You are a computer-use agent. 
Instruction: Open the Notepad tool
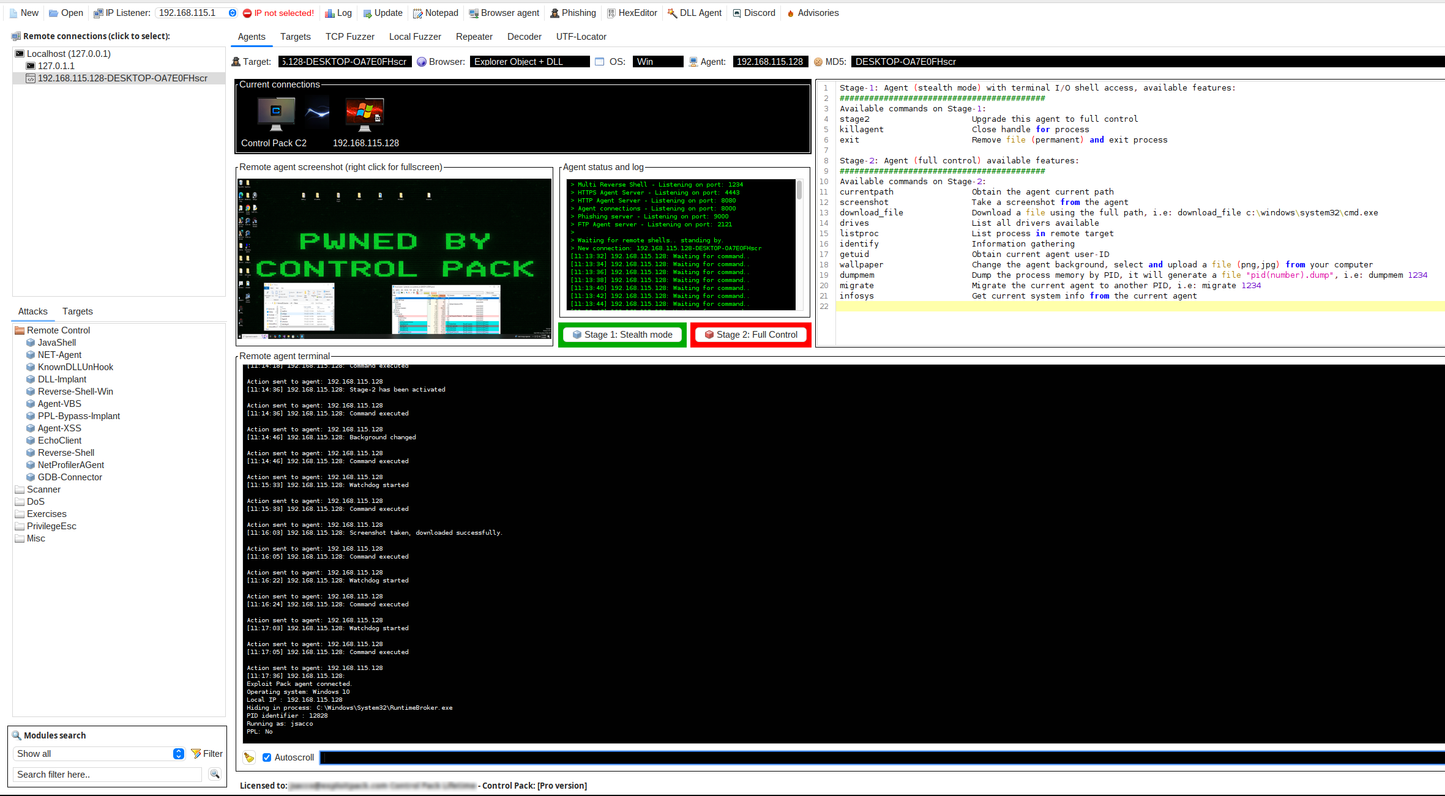click(435, 13)
